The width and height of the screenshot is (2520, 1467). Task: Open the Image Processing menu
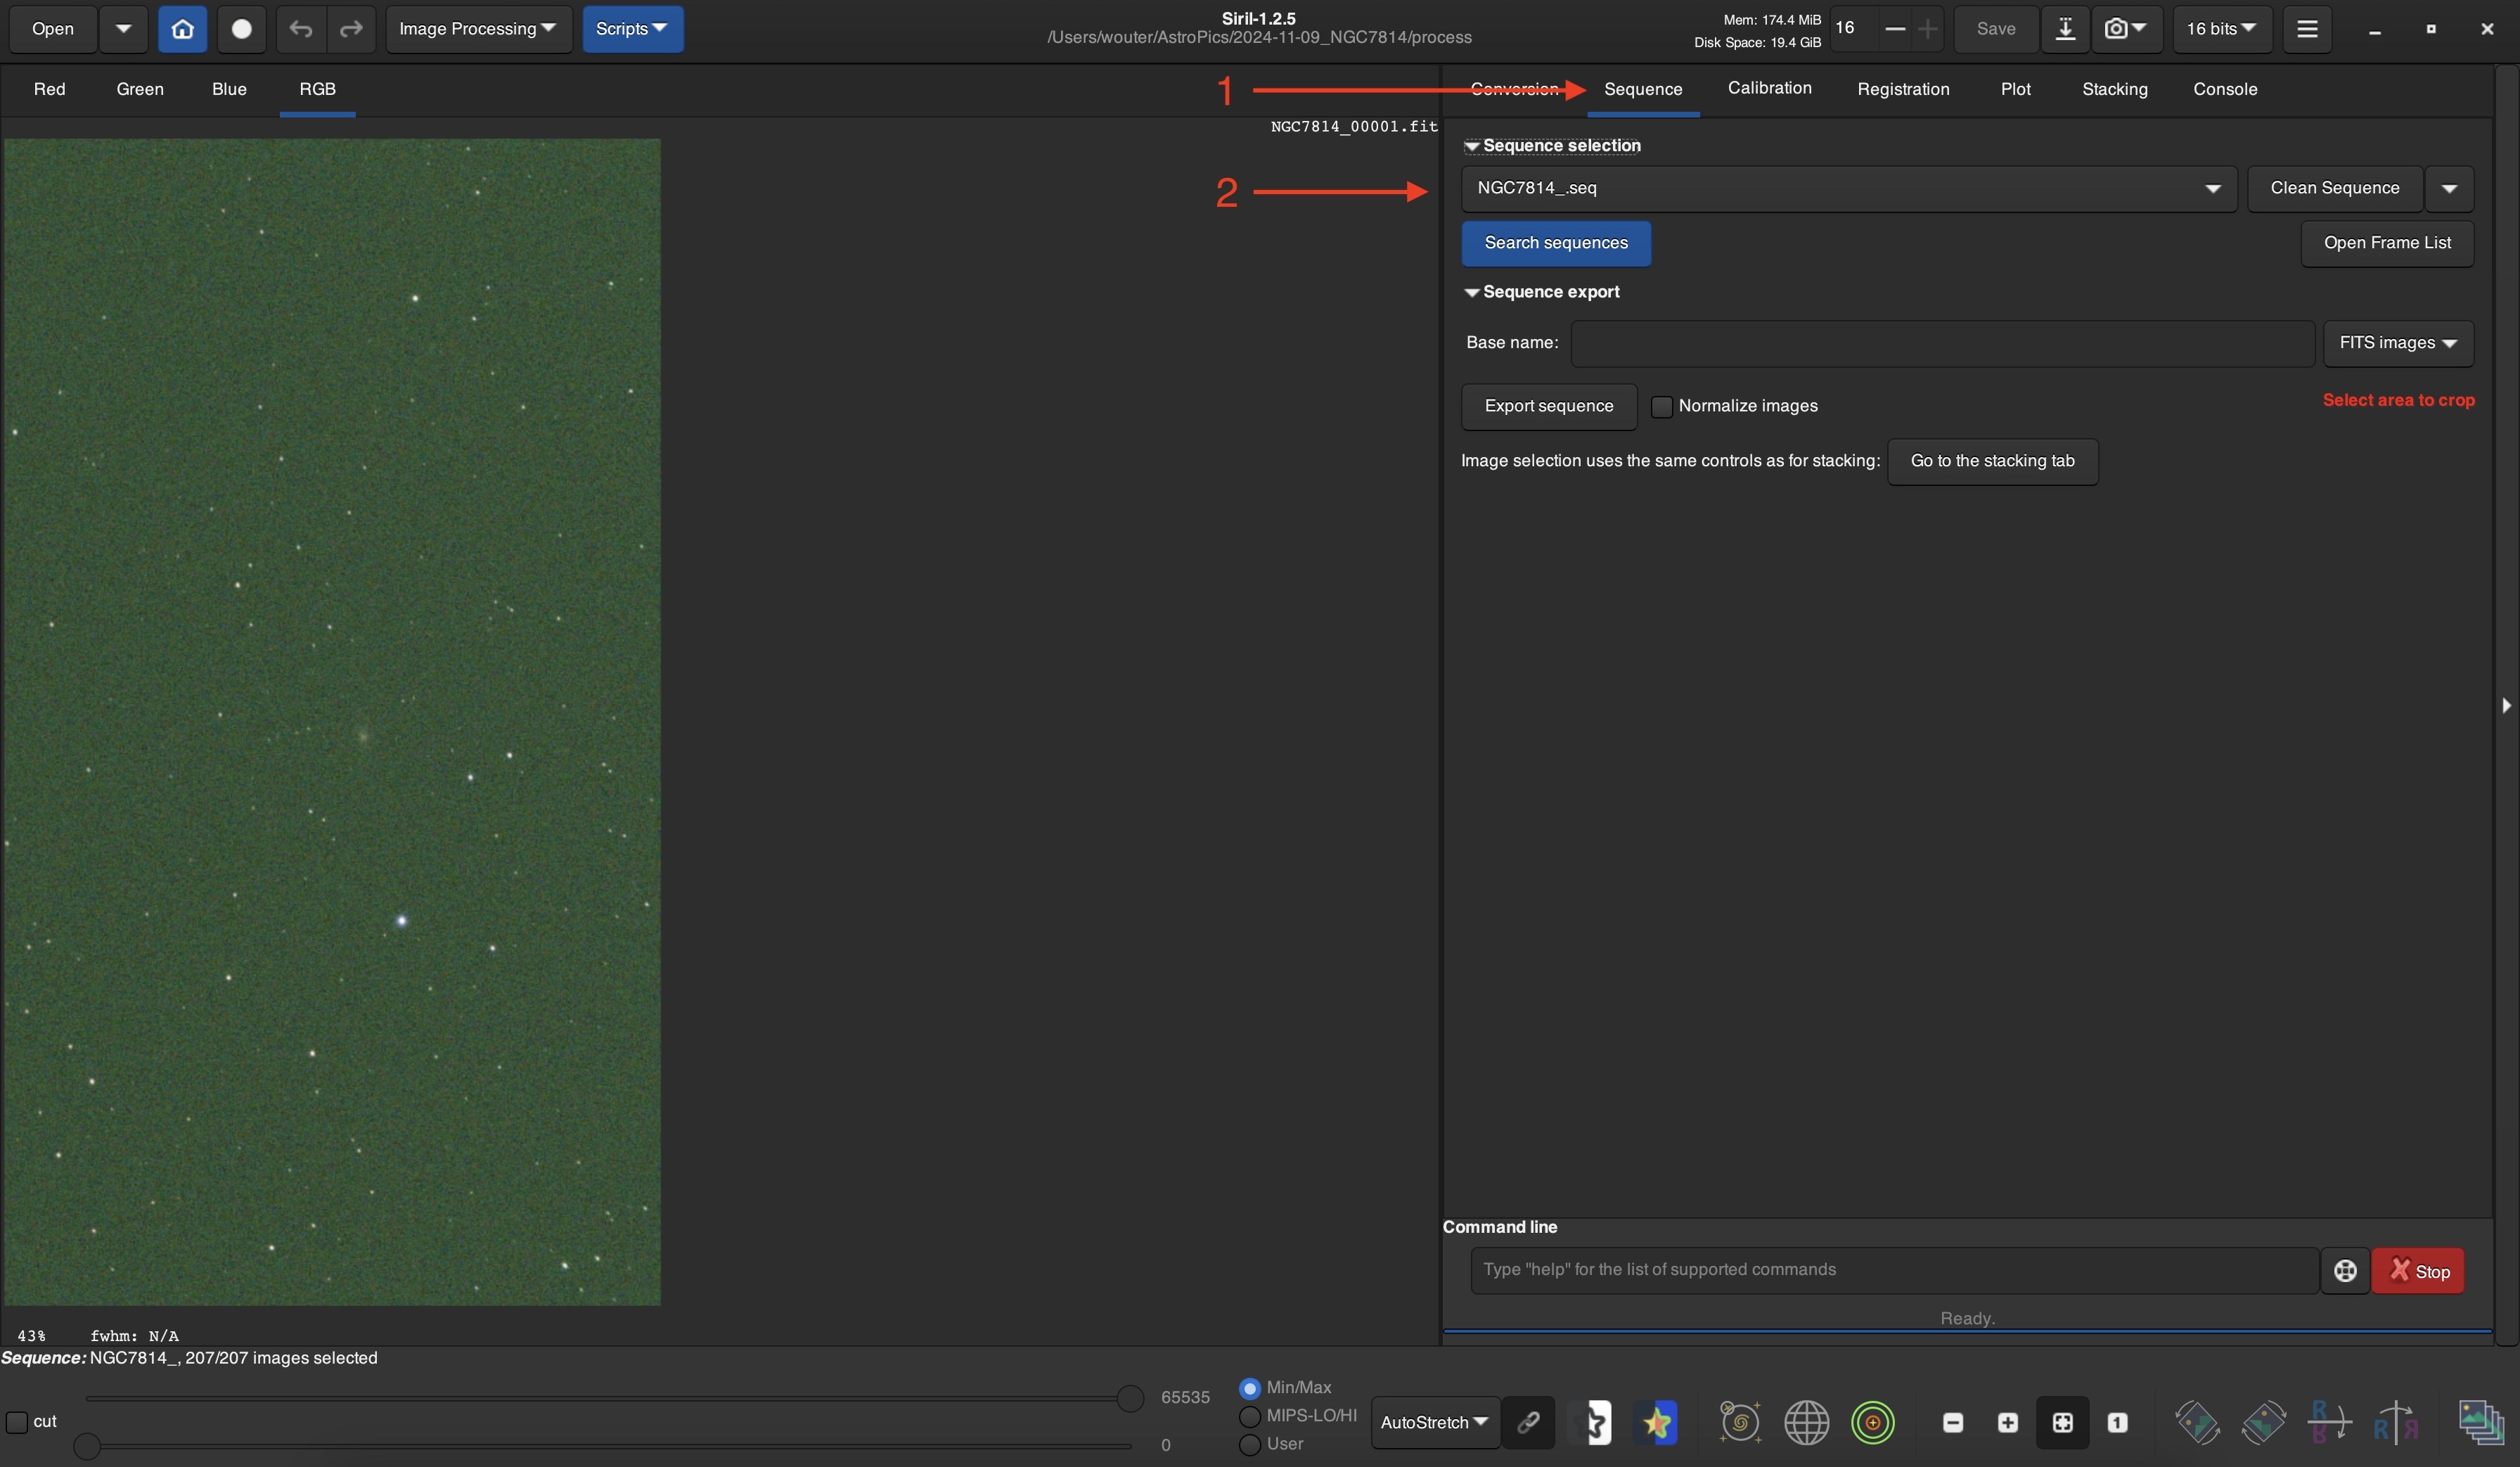pos(477,29)
